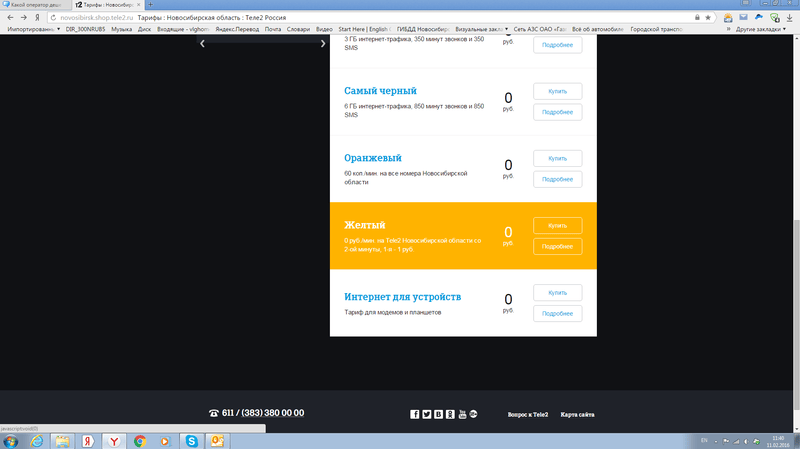Screen dimensions: 800x449
Task: Open the 'Почта' bookmark
Action: [x=273, y=29]
